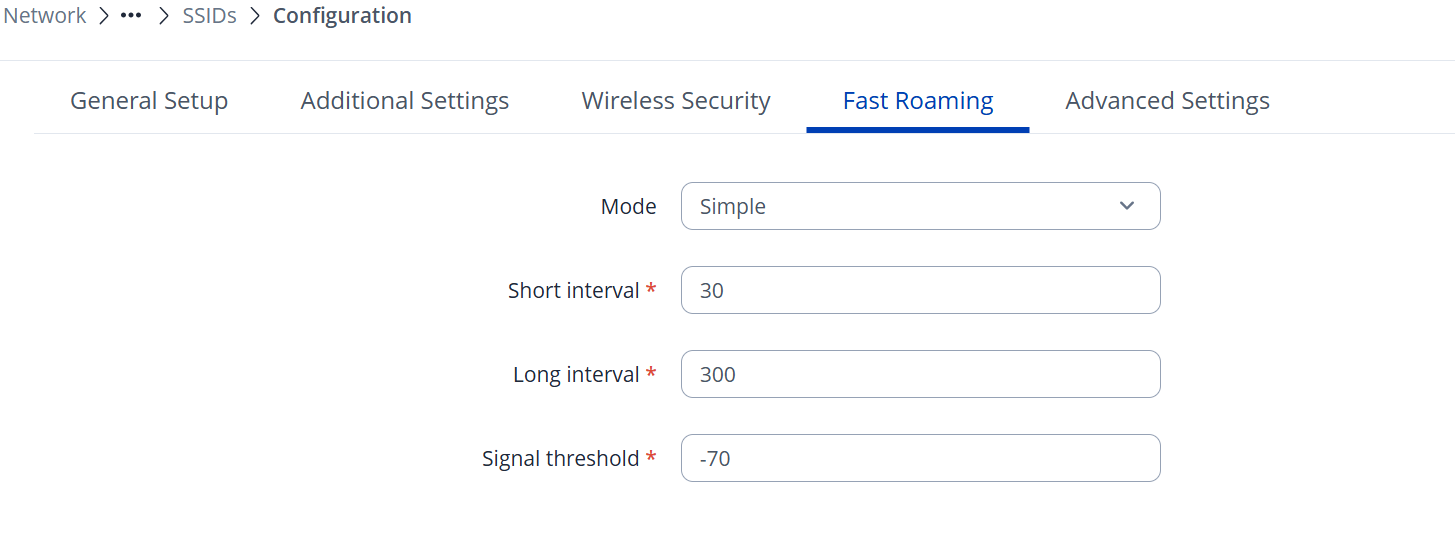This screenshot has width=1455, height=535.
Task: Go back to SSIDs via breadcrumb
Action: (x=209, y=17)
